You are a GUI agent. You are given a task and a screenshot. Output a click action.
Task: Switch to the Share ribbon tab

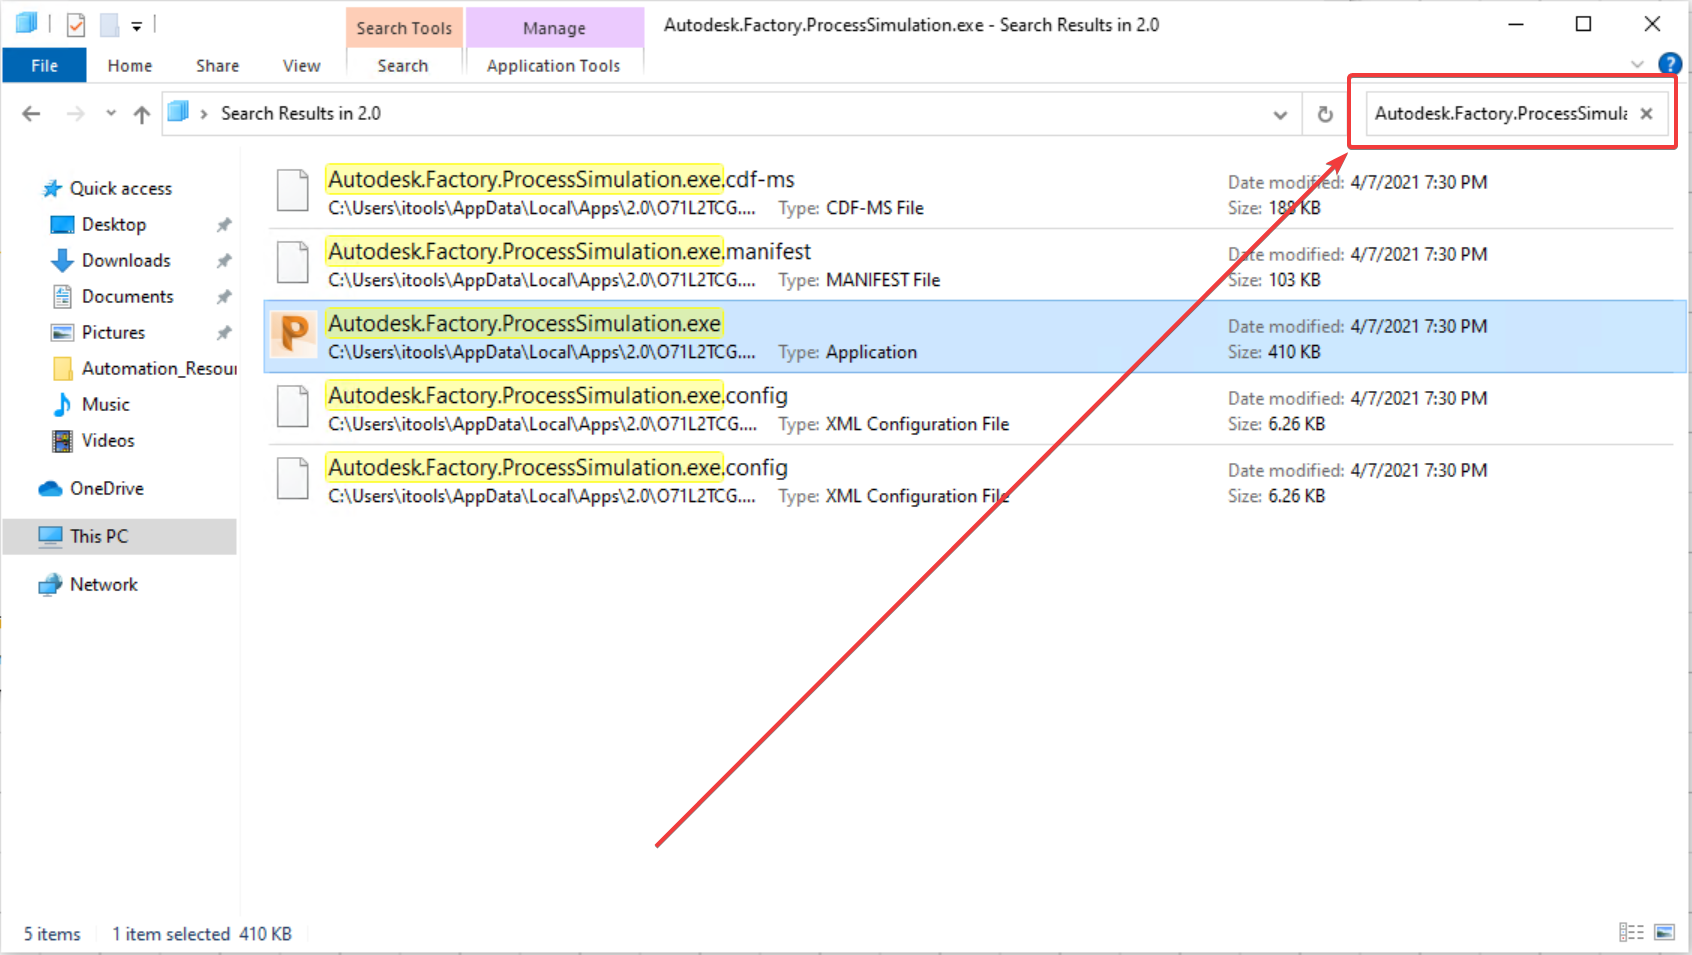(x=217, y=66)
